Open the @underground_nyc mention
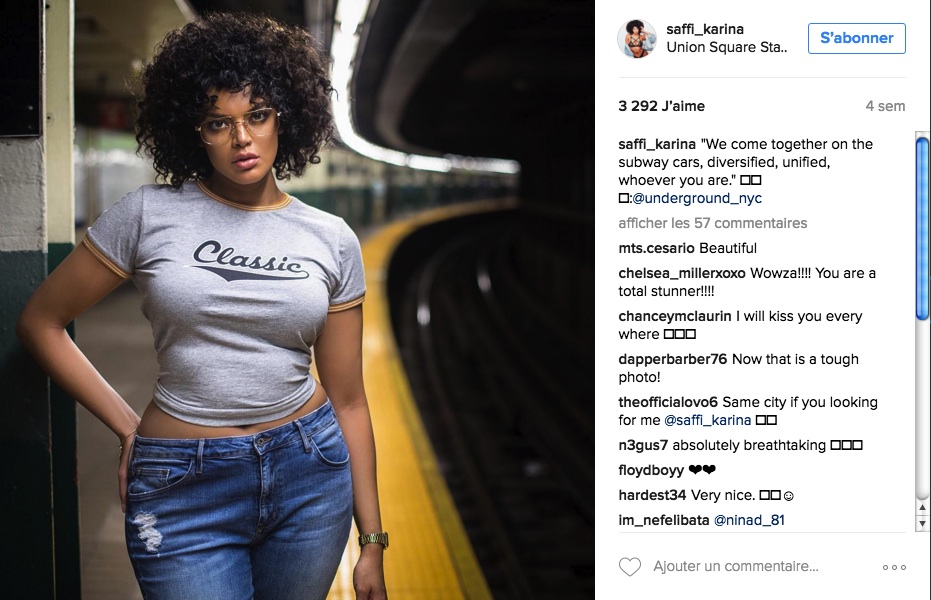This screenshot has height=600, width=931. (x=697, y=198)
